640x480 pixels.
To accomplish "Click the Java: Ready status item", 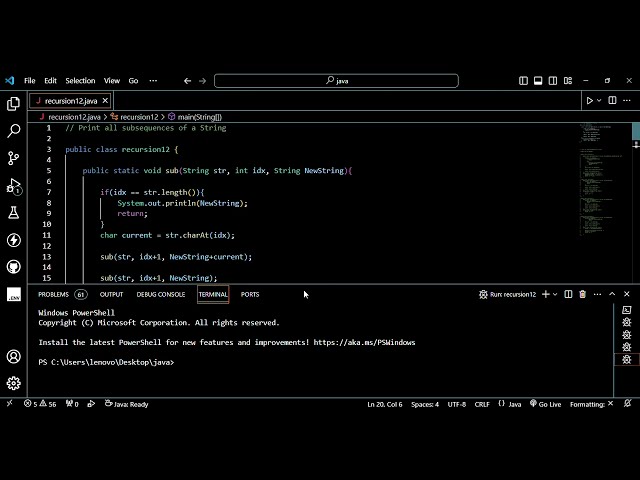I will [x=127, y=404].
